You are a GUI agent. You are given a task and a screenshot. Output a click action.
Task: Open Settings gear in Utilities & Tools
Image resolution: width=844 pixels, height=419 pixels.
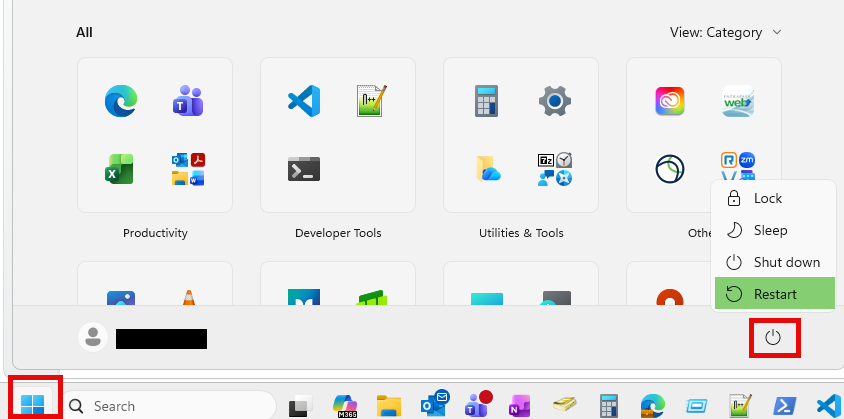click(x=555, y=101)
